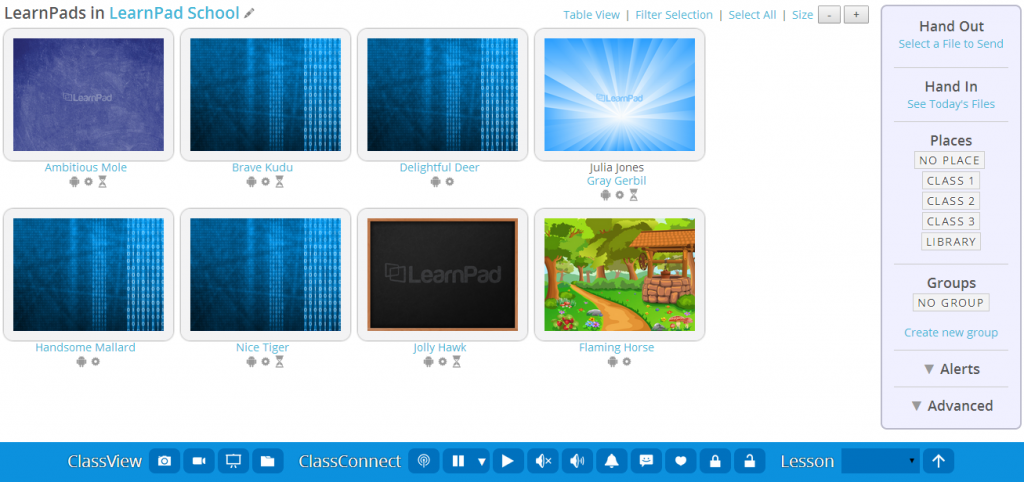
Task: Select the Jolly Hawk chalkboard thumbnail
Action: click(442, 274)
